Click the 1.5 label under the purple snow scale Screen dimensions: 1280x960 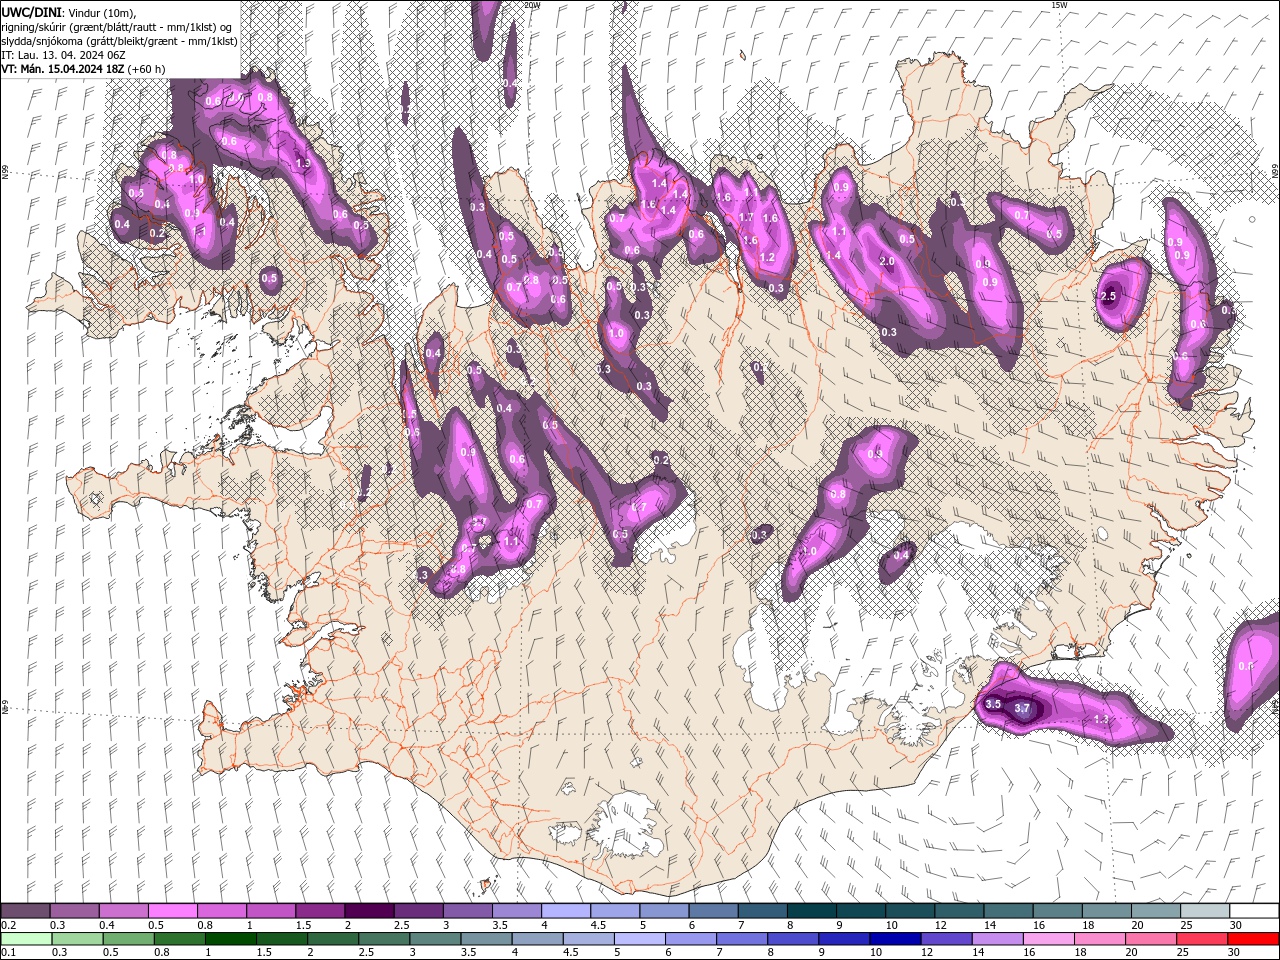click(x=303, y=925)
